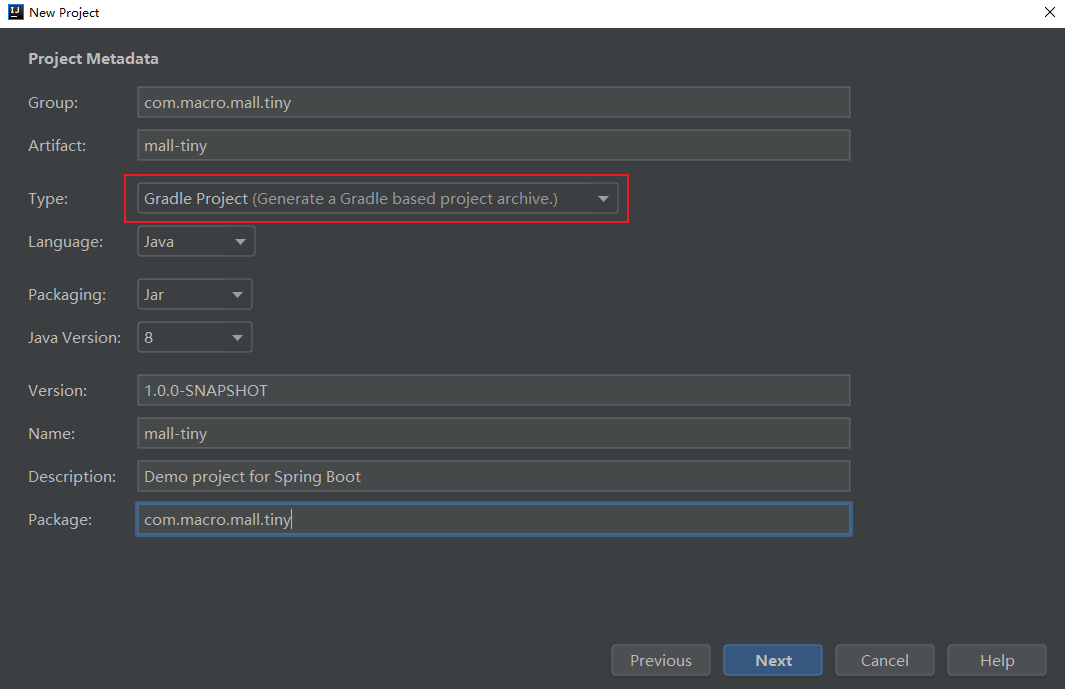This screenshot has height=689, width=1065.
Task: Click the Version field with 1.0.0-SNAPSHOT
Action: pyautogui.click(x=493, y=391)
